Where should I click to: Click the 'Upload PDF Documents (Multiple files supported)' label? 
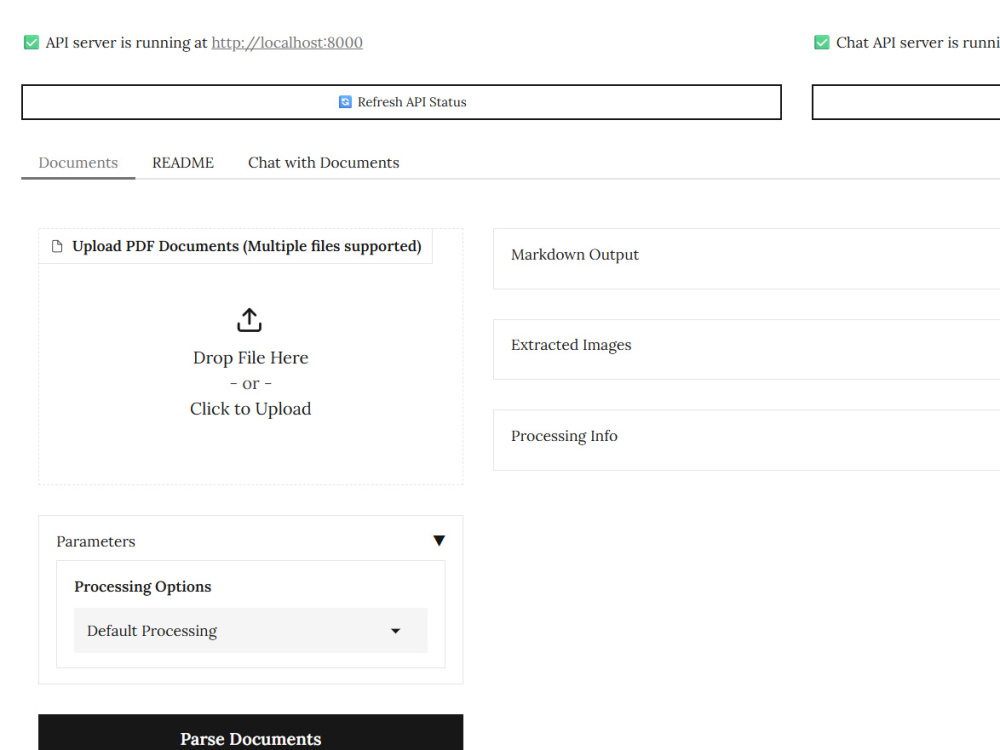(247, 246)
